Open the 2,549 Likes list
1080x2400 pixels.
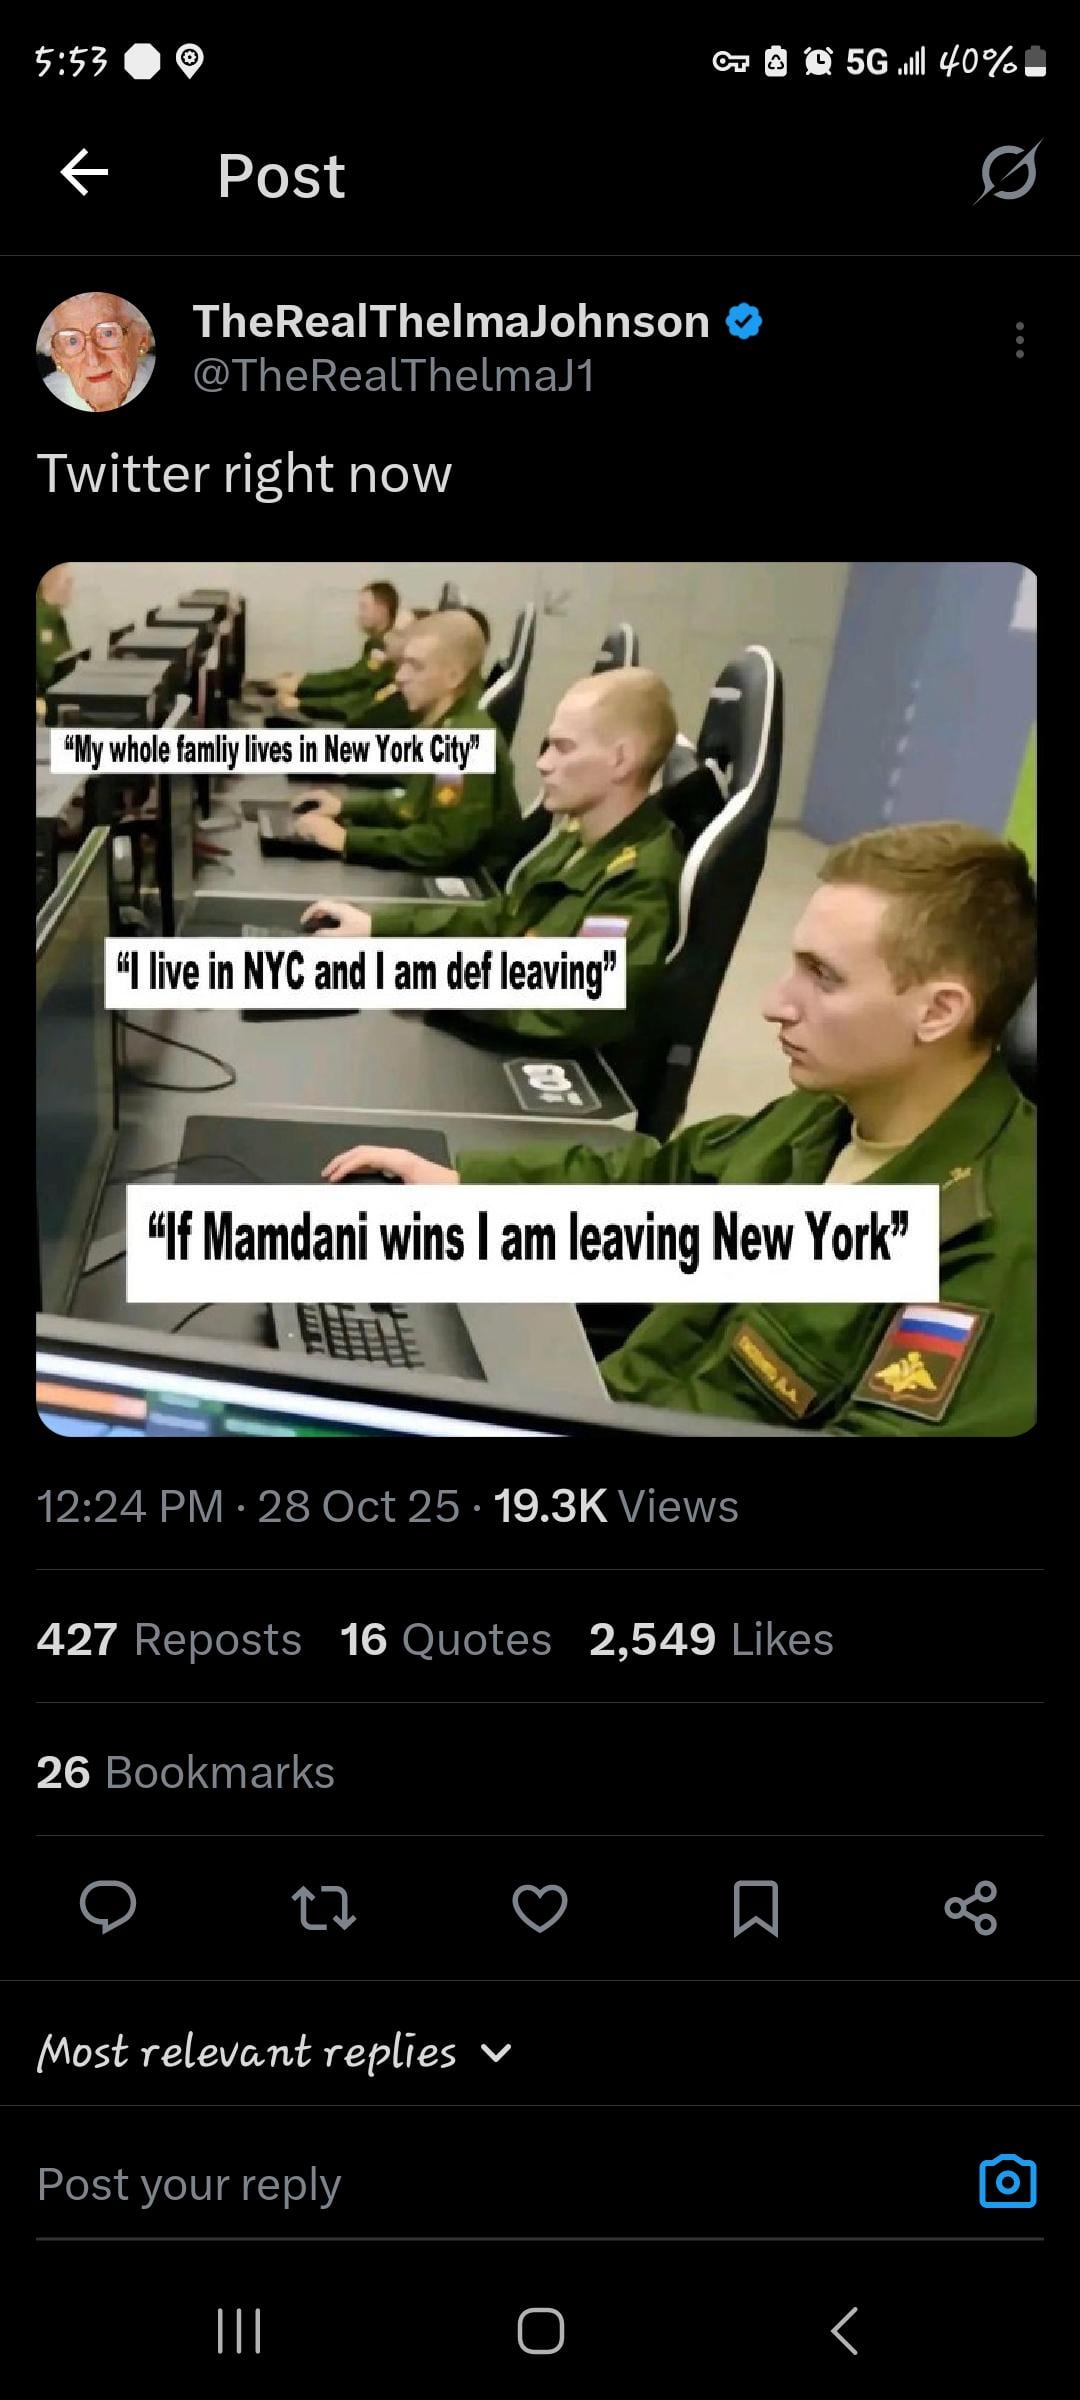(x=711, y=1639)
